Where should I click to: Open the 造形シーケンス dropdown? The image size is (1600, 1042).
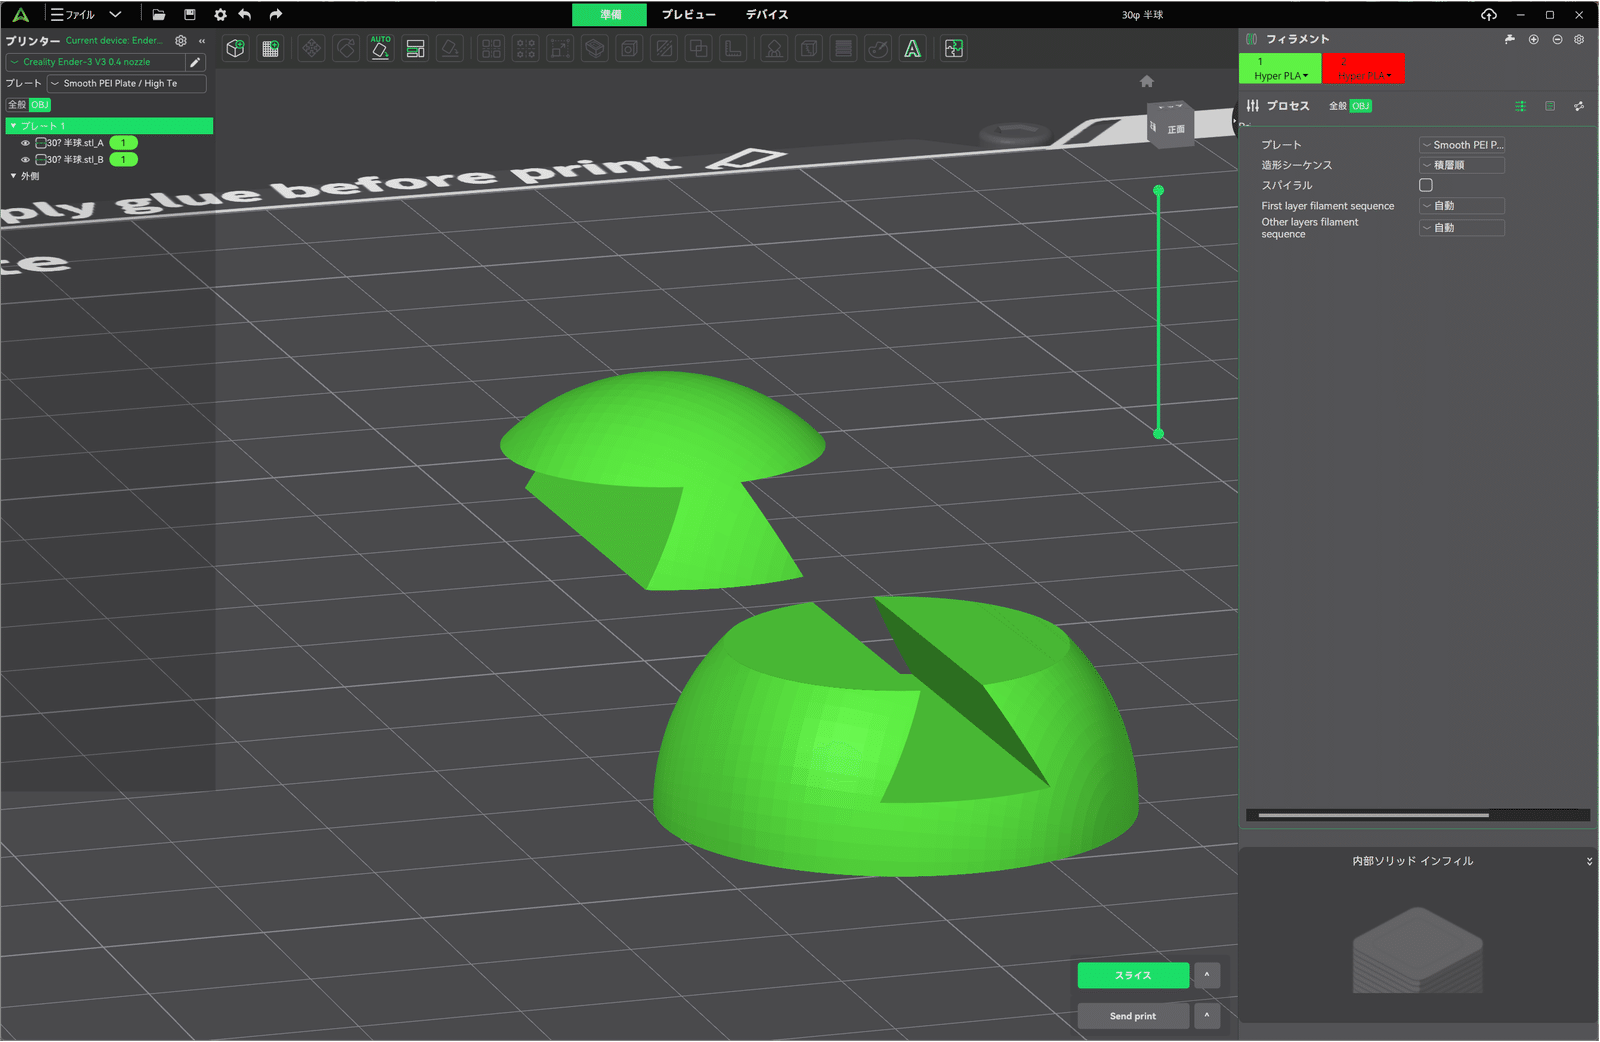pos(1462,165)
